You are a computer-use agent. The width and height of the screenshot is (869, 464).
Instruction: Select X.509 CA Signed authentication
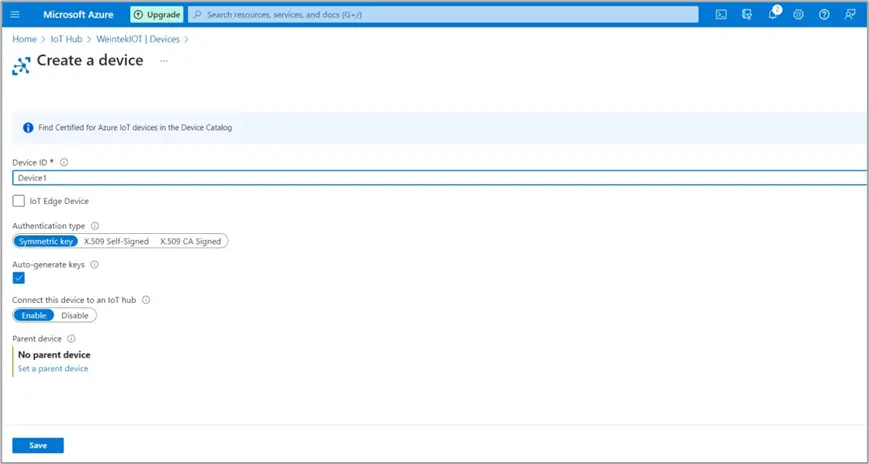[x=191, y=241]
